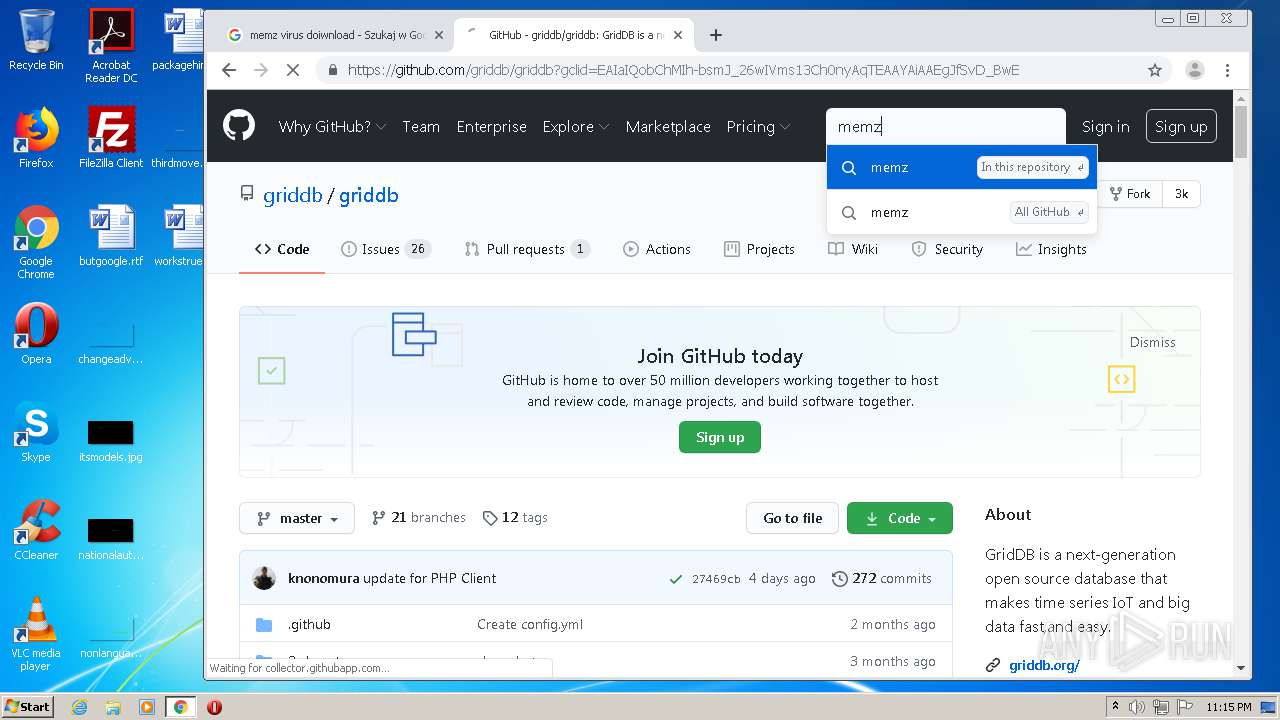The height and width of the screenshot is (720, 1280).
Task: View the 21 branches link
Action: [x=418, y=517]
